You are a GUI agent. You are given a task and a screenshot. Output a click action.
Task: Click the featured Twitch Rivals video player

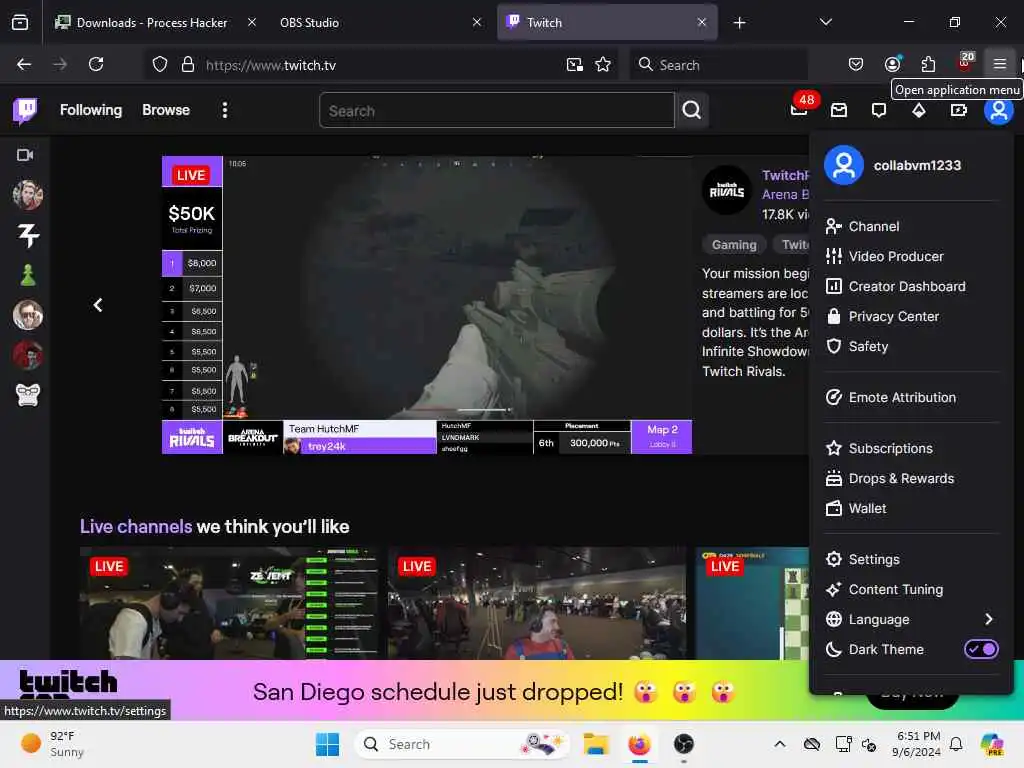(x=426, y=304)
